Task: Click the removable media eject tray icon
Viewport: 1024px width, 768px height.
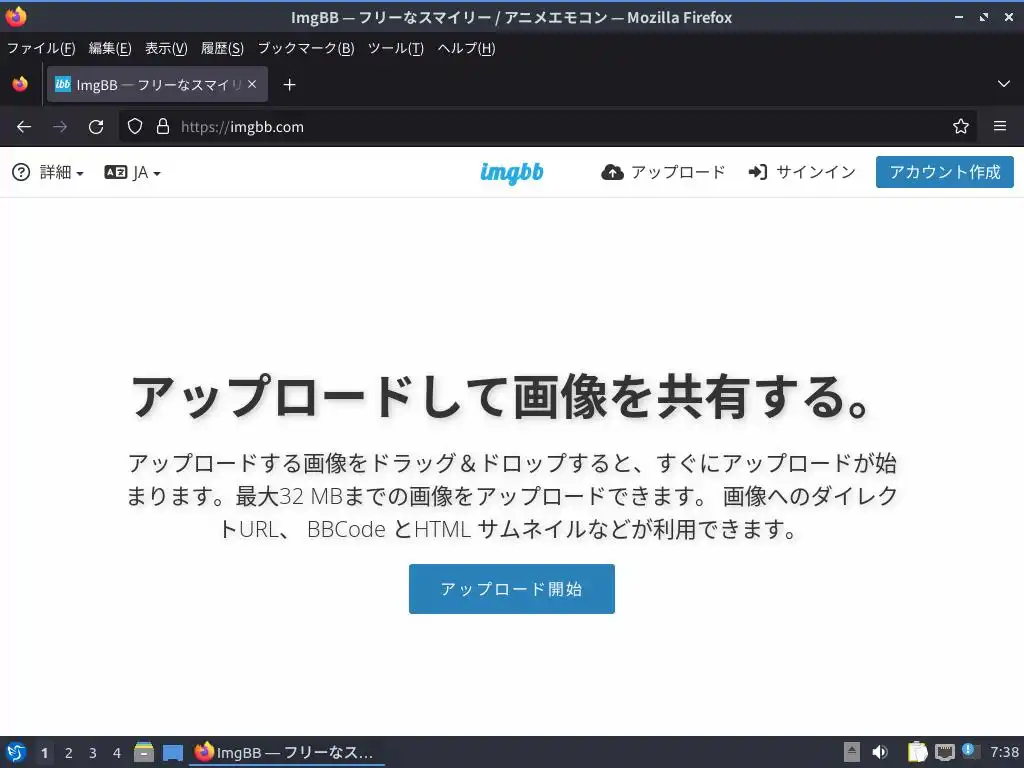Action: 851,752
